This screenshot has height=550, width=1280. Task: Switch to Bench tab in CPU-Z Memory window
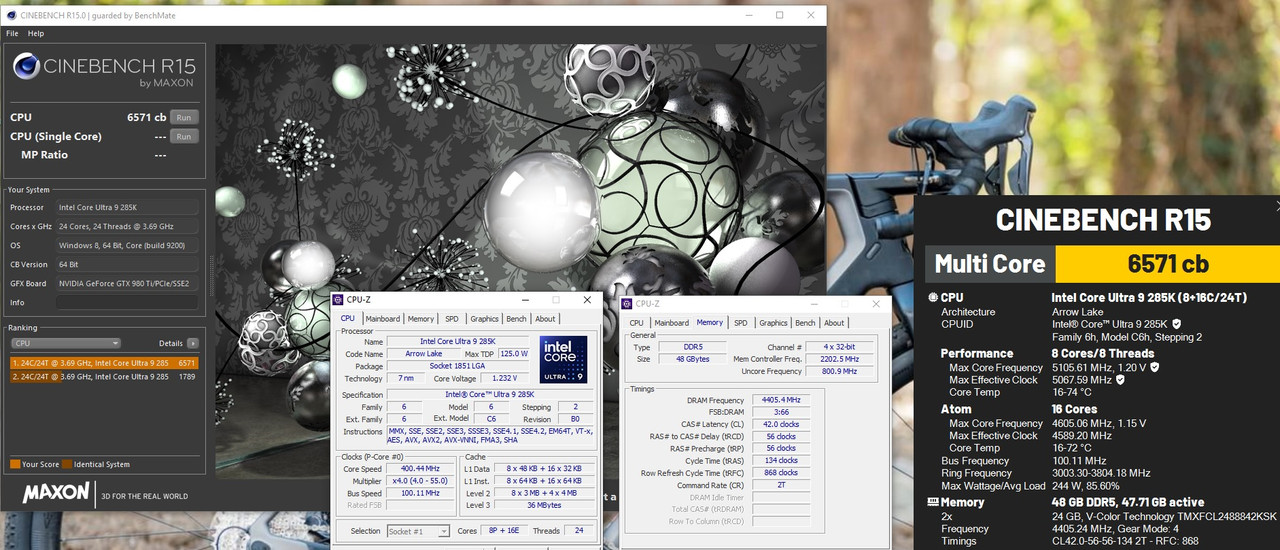[805, 323]
